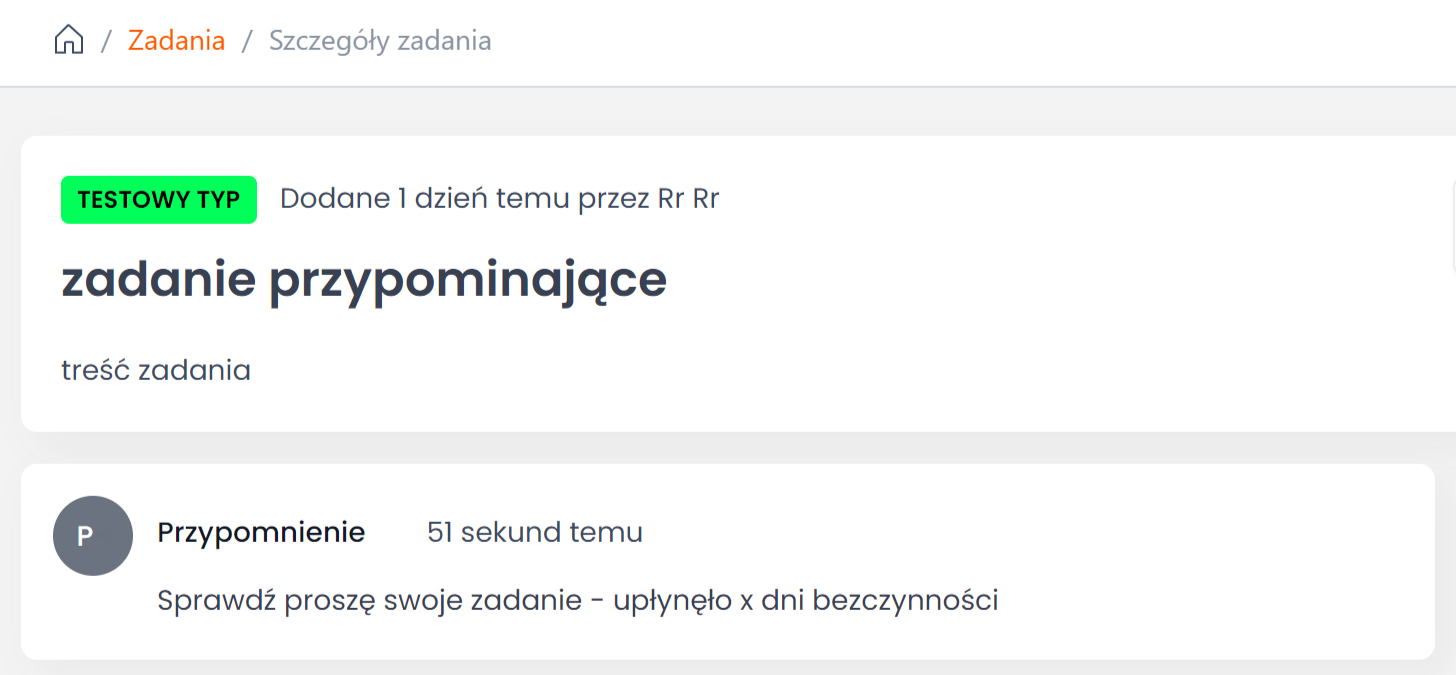This screenshot has width=1456, height=675.
Task: Select the task title zadanie przypominające
Action: tap(364, 281)
